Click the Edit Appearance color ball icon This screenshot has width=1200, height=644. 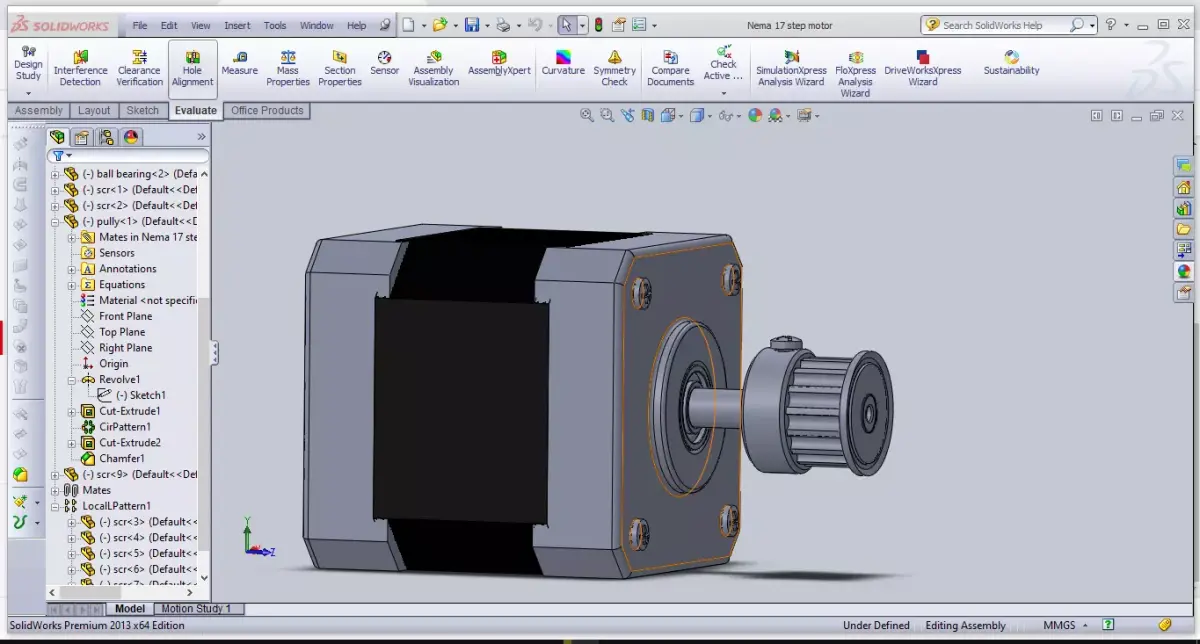[x=755, y=116]
